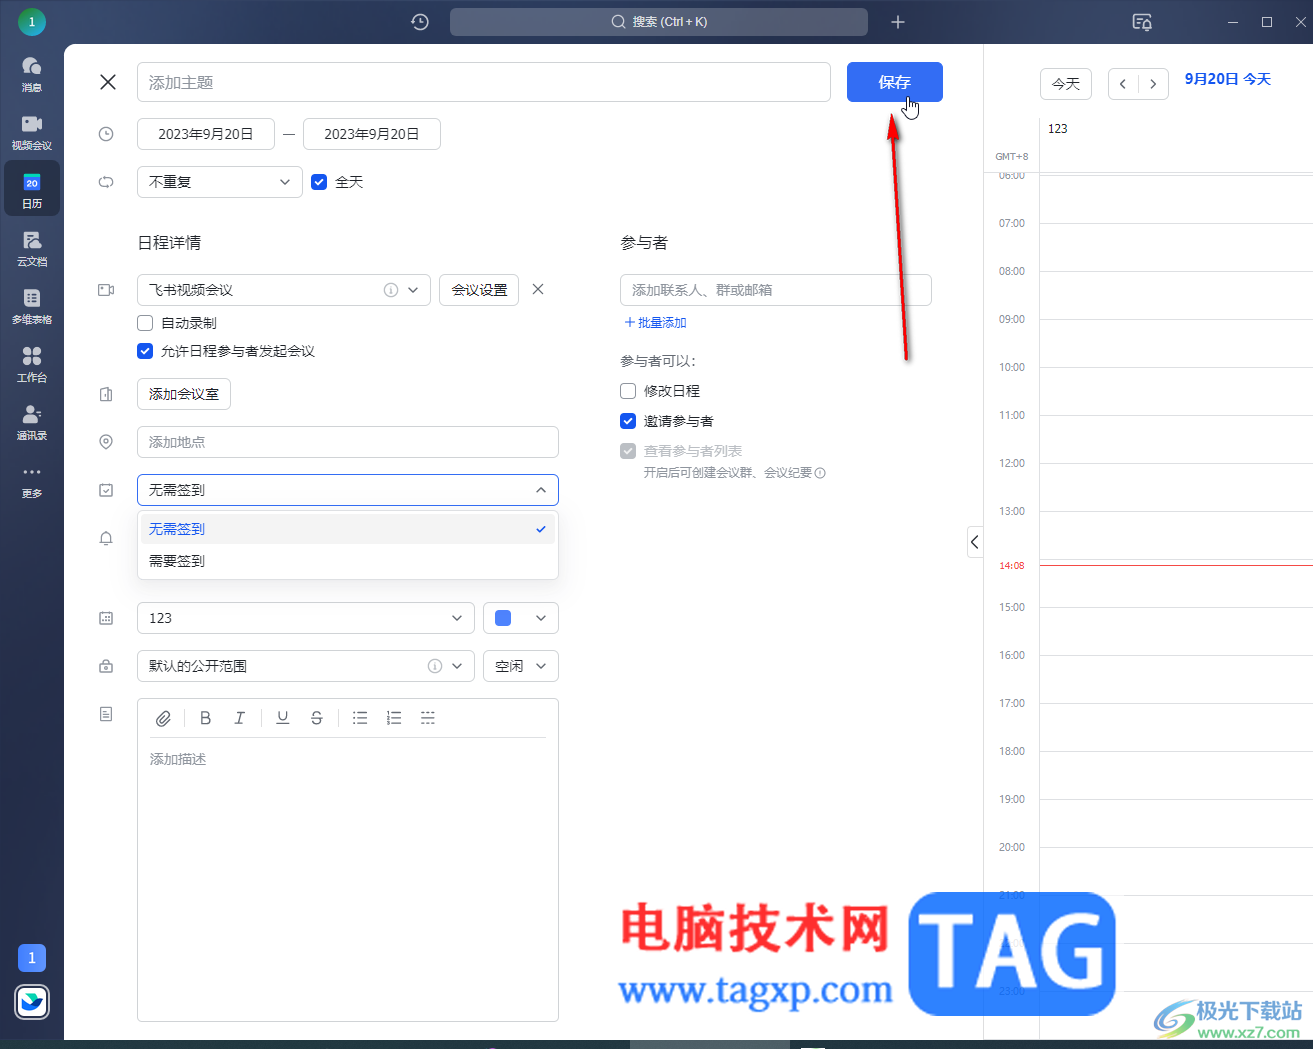Open the repeat (不重复) dropdown
Screen dimensions: 1313x1049
click(x=220, y=182)
